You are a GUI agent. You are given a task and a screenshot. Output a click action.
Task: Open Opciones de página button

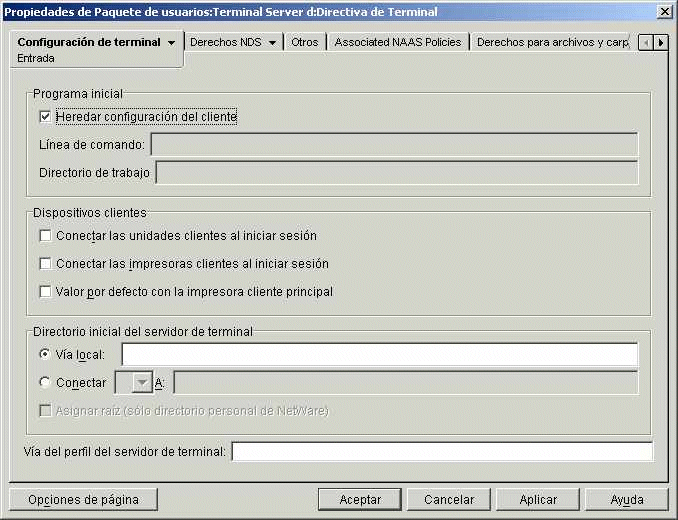(x=83, y=500)
